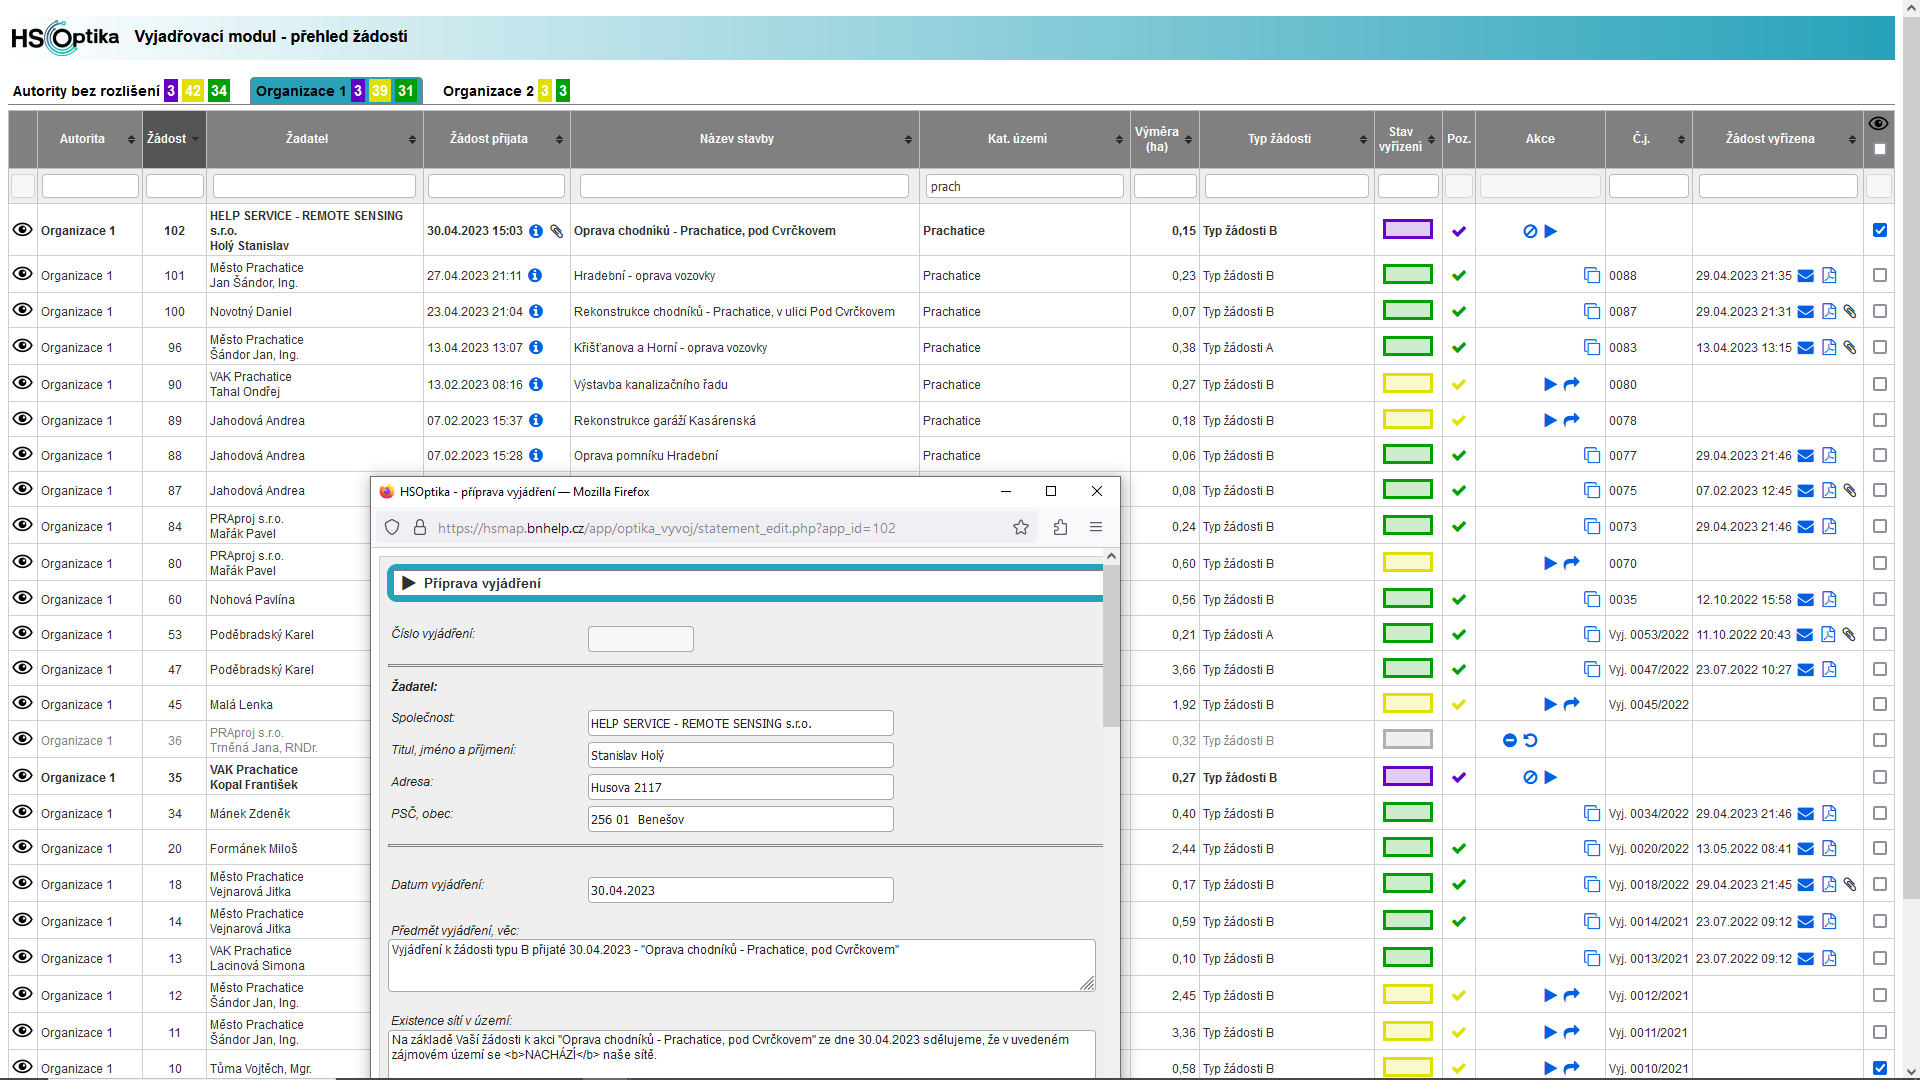Bookmark page with star in Firefox popup
This screenshot has height=1080, width=1920.
point(1021,528)
